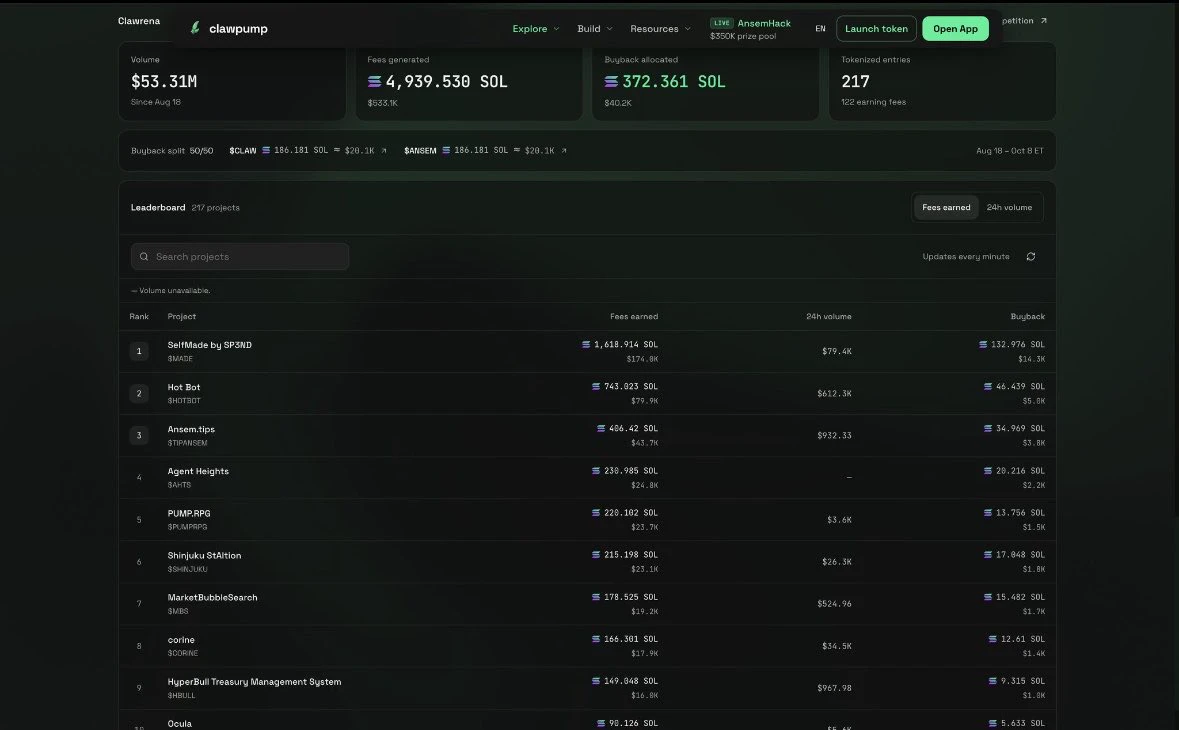Open the Hot Bot project row
Screen dimensions: 1179x730
(586, 393)
